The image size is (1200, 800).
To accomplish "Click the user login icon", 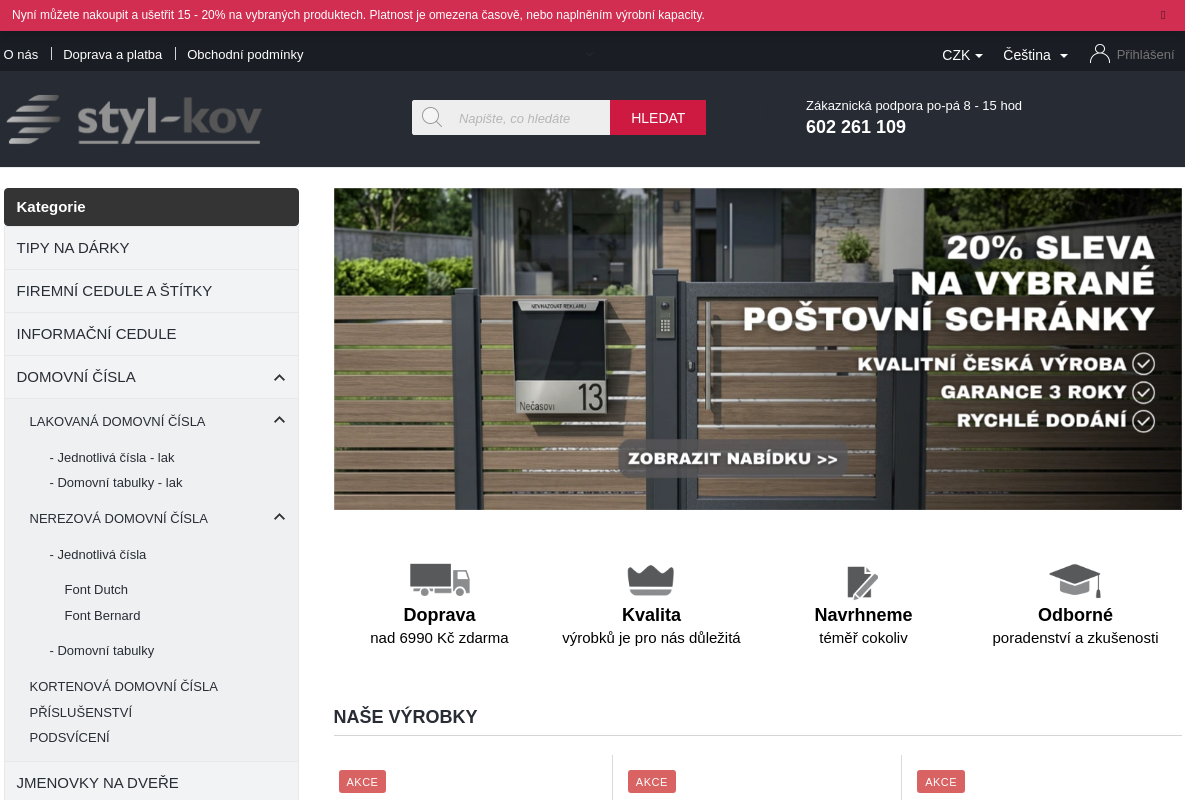I will [1100, 54].
